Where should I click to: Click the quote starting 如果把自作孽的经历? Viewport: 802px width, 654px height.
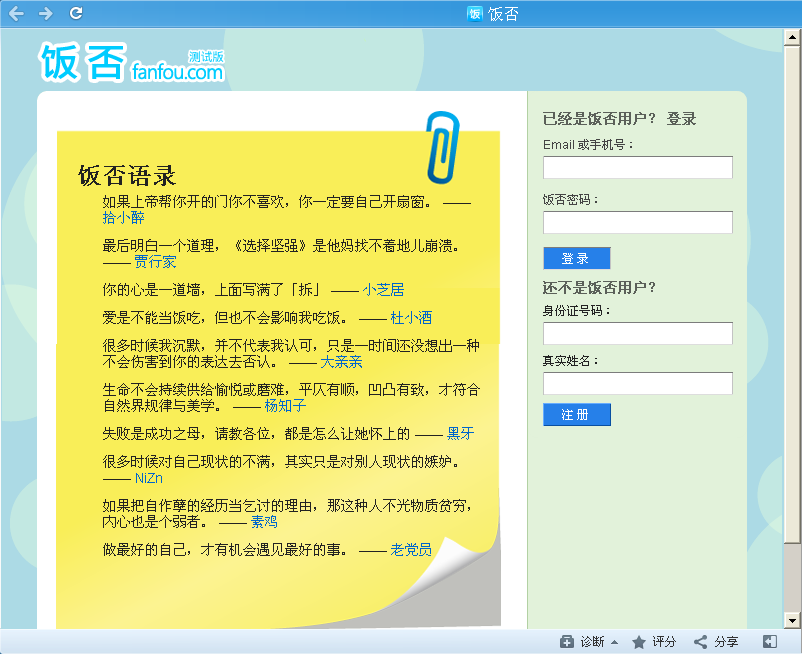[287, 513]
